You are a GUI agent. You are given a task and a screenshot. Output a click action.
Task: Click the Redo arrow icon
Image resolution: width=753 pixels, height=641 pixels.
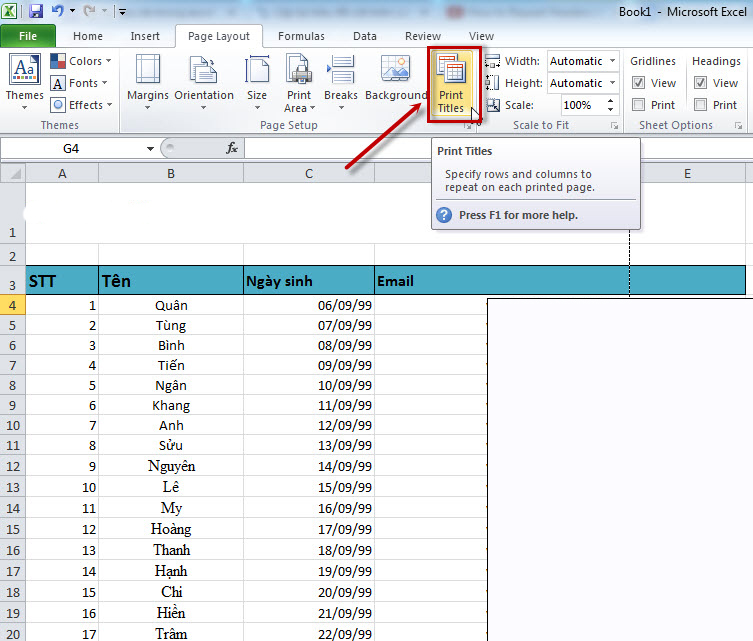89,11
